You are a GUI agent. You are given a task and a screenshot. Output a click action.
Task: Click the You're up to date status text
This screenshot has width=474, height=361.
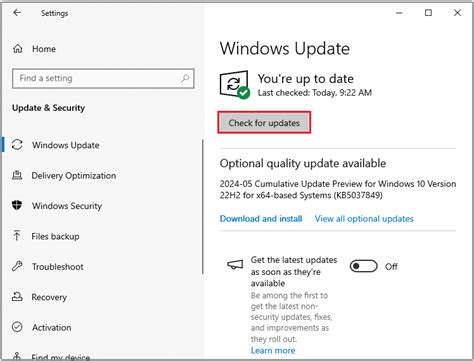[305, 79]
